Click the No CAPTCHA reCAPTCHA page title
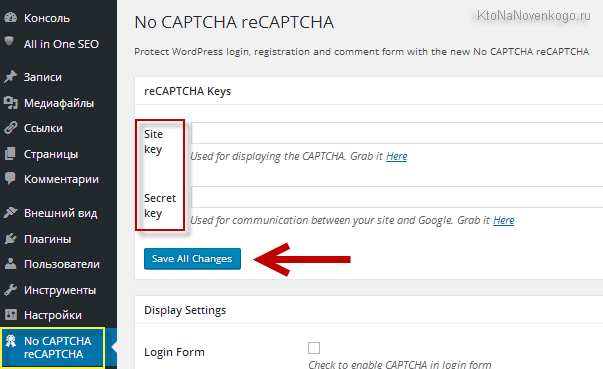 tap(234, 22)
